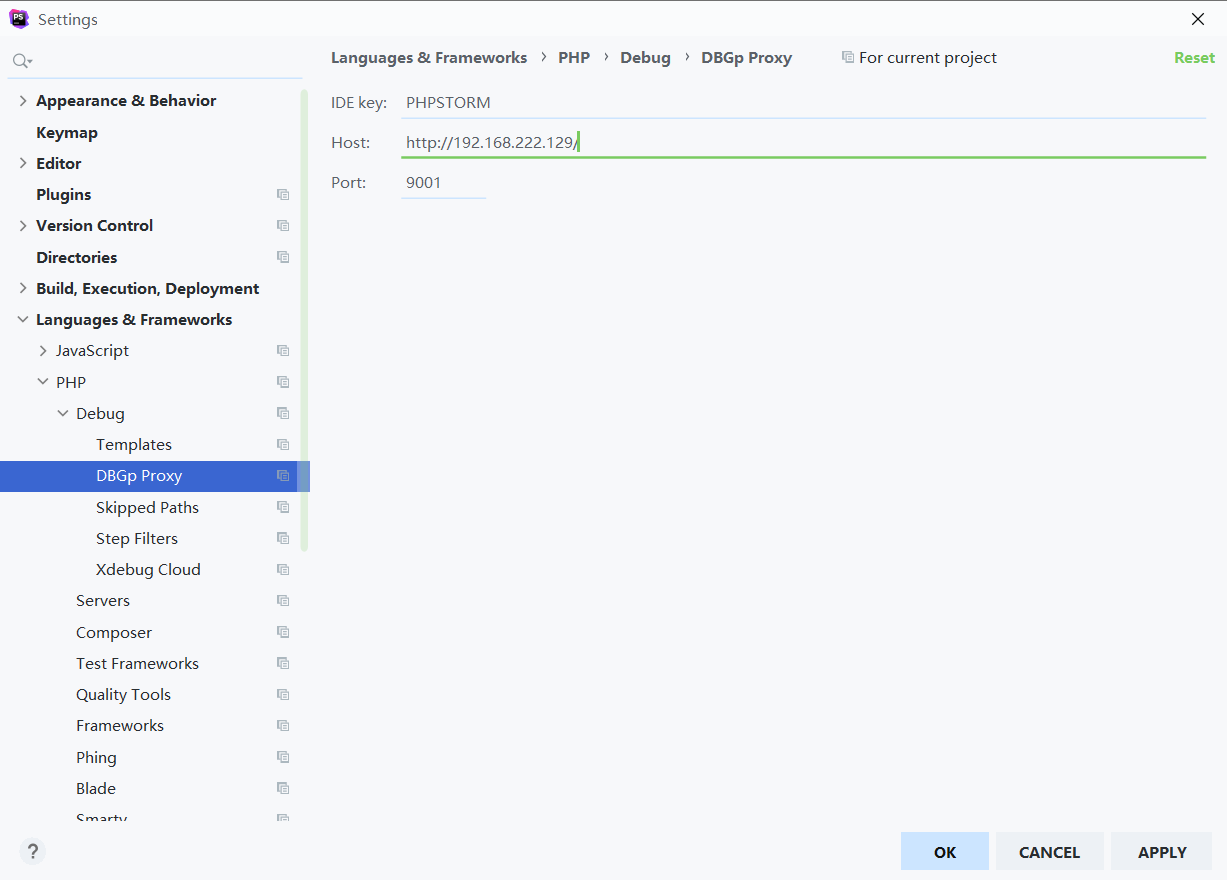Focus the IDE key input field
The image size is (1227, 880).
click(x=803, y=103)
